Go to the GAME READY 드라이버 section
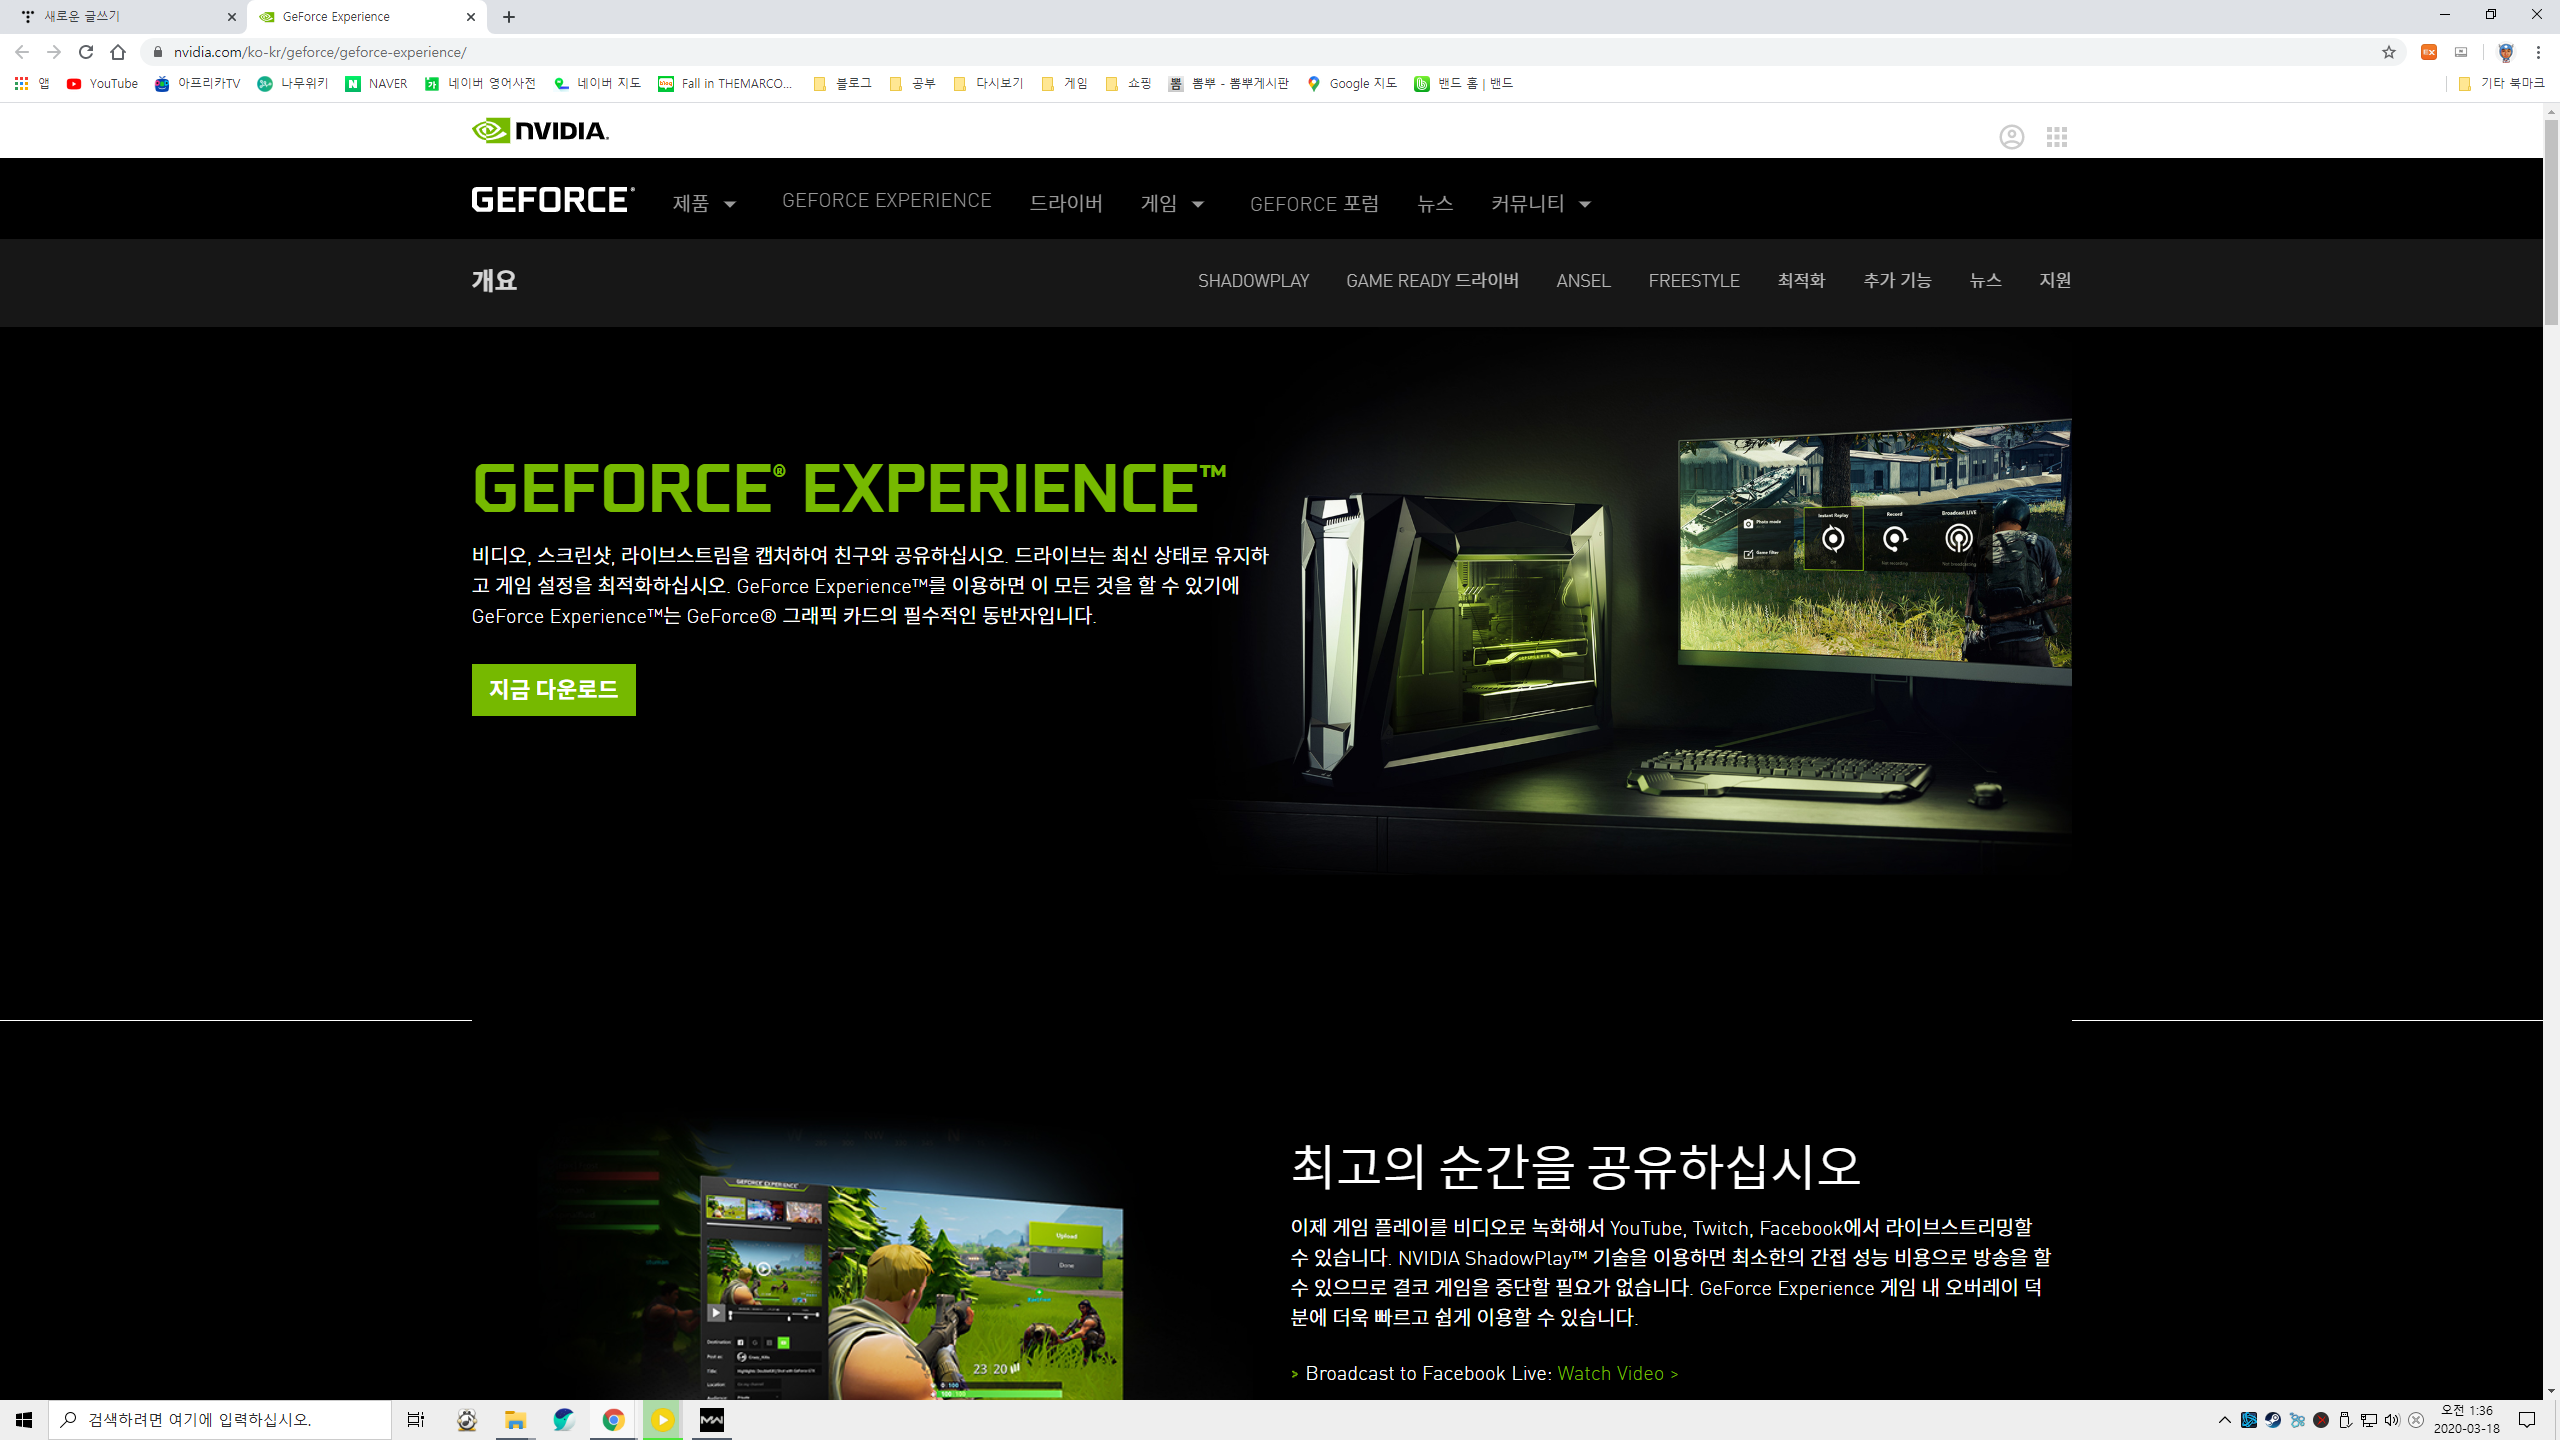 (x=1432, y=281)
